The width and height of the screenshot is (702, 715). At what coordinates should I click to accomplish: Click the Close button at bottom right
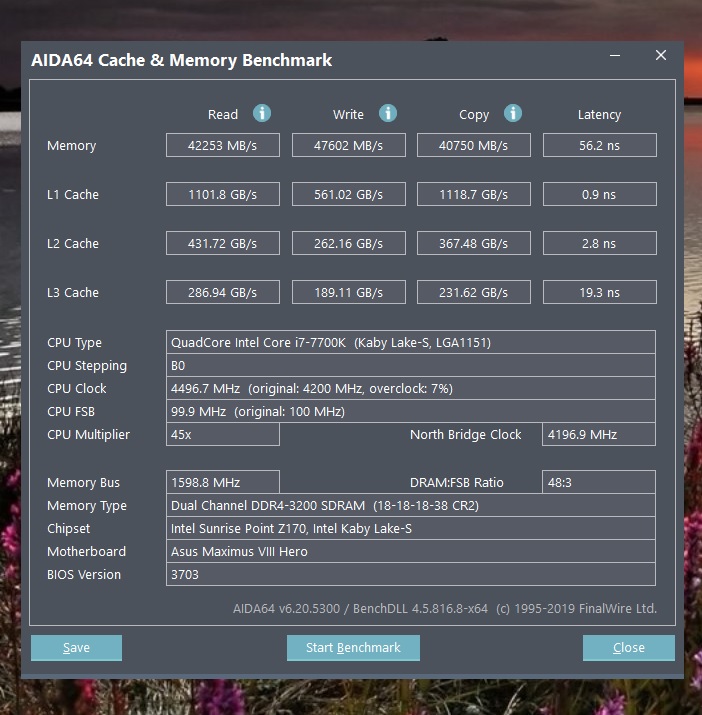point(629,648)
